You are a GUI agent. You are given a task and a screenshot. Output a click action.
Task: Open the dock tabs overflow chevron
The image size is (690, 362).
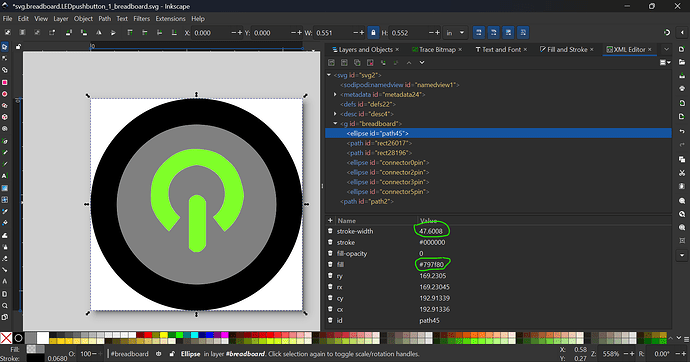[x=666, y=49]
